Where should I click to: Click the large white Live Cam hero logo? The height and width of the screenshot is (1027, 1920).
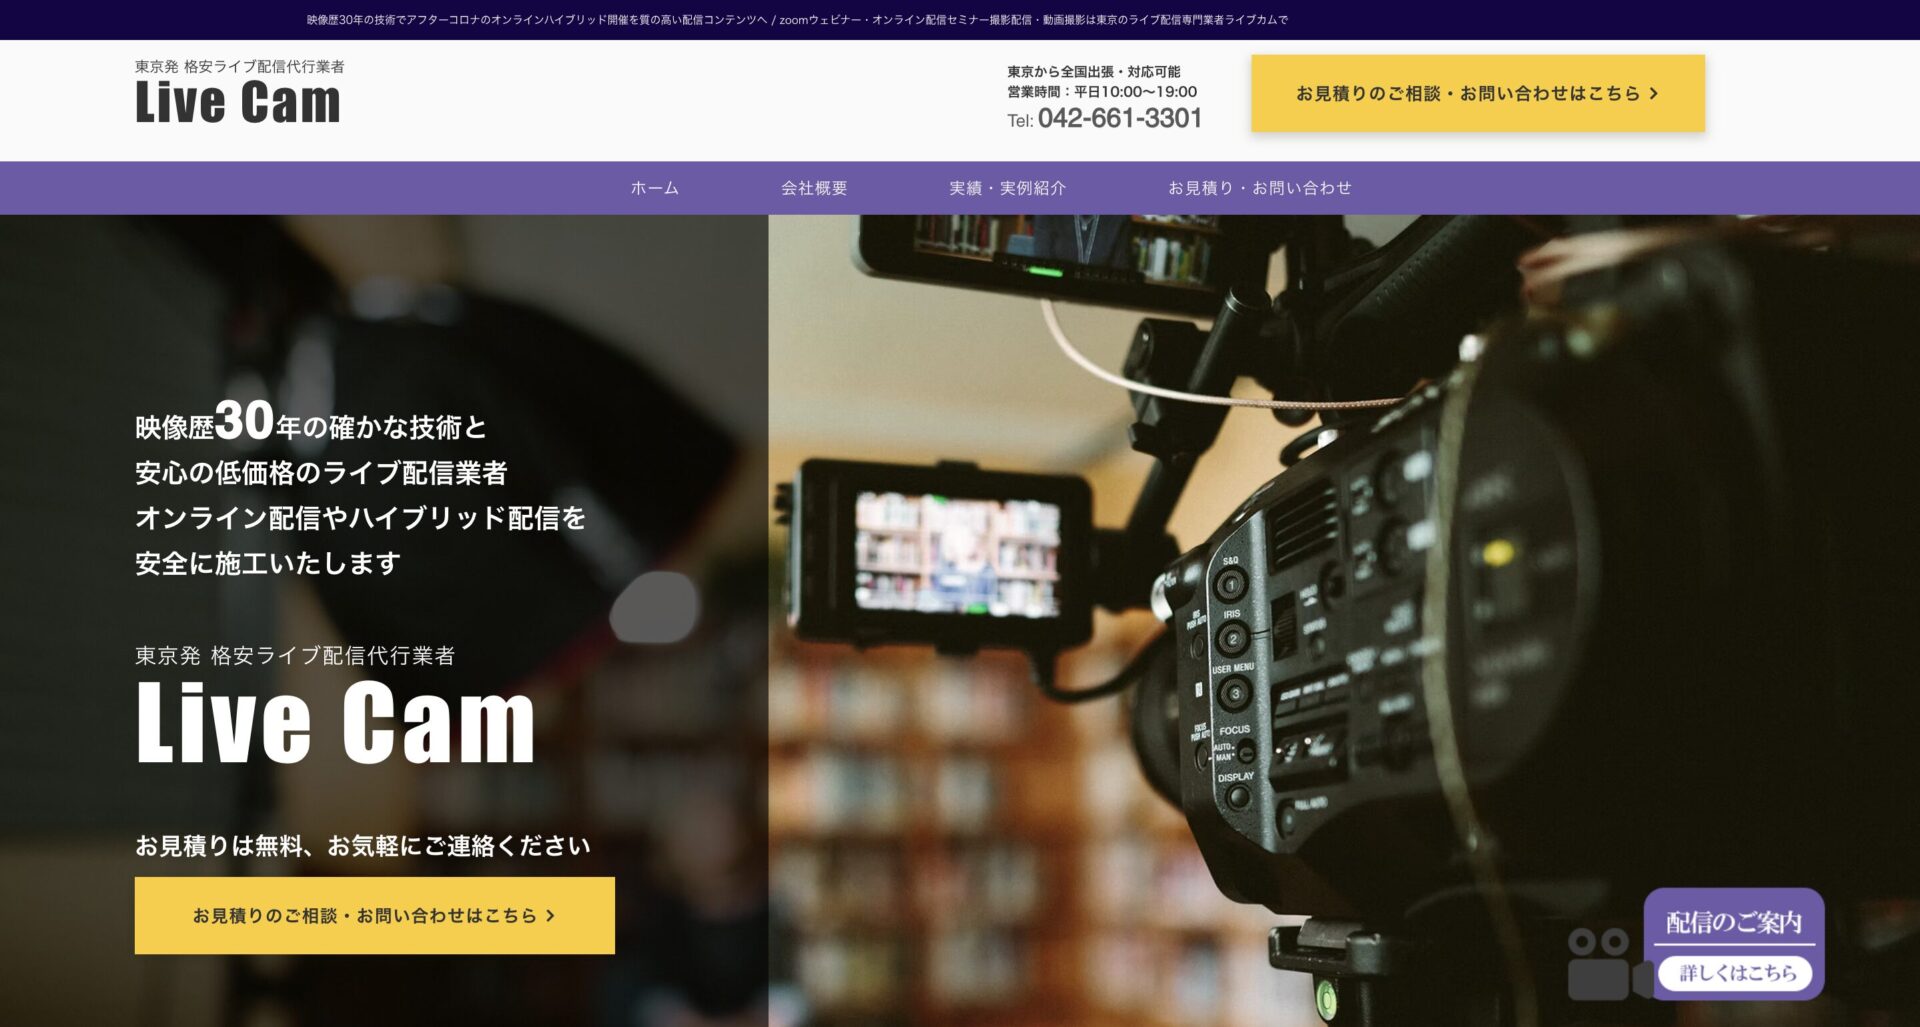[x=335, y=723]
